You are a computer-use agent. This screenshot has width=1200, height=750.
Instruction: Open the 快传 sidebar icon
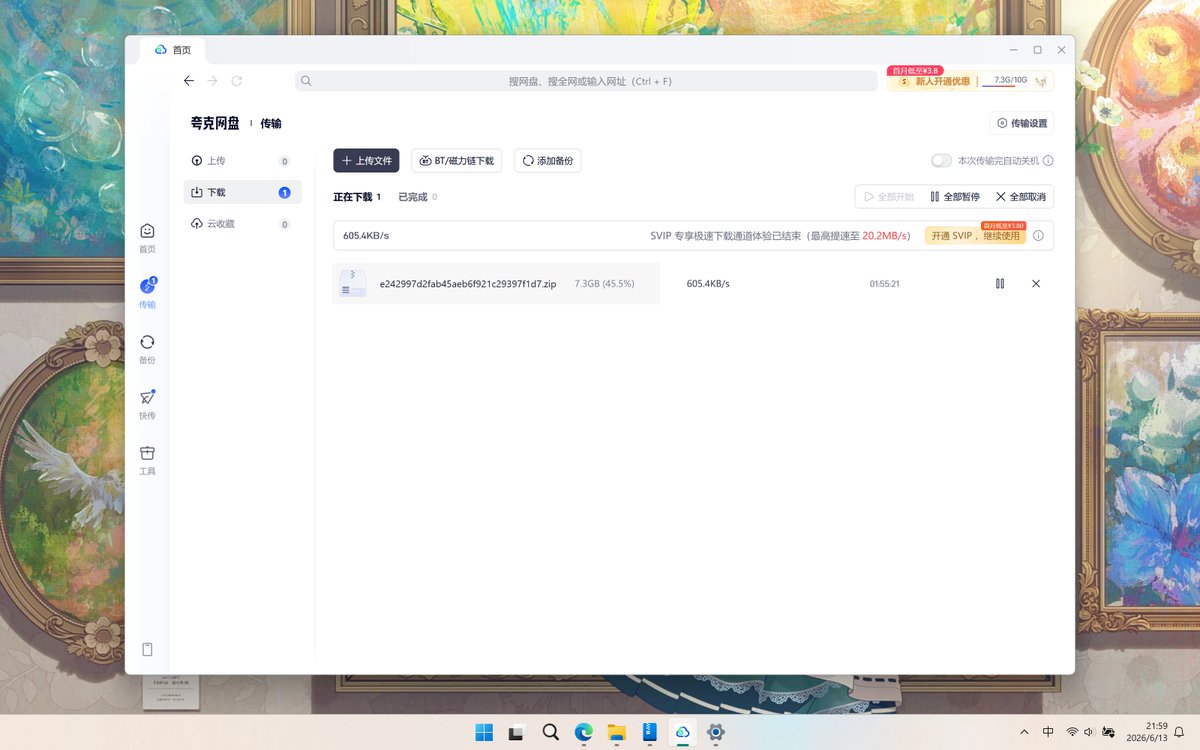click(x=147, y=404)
